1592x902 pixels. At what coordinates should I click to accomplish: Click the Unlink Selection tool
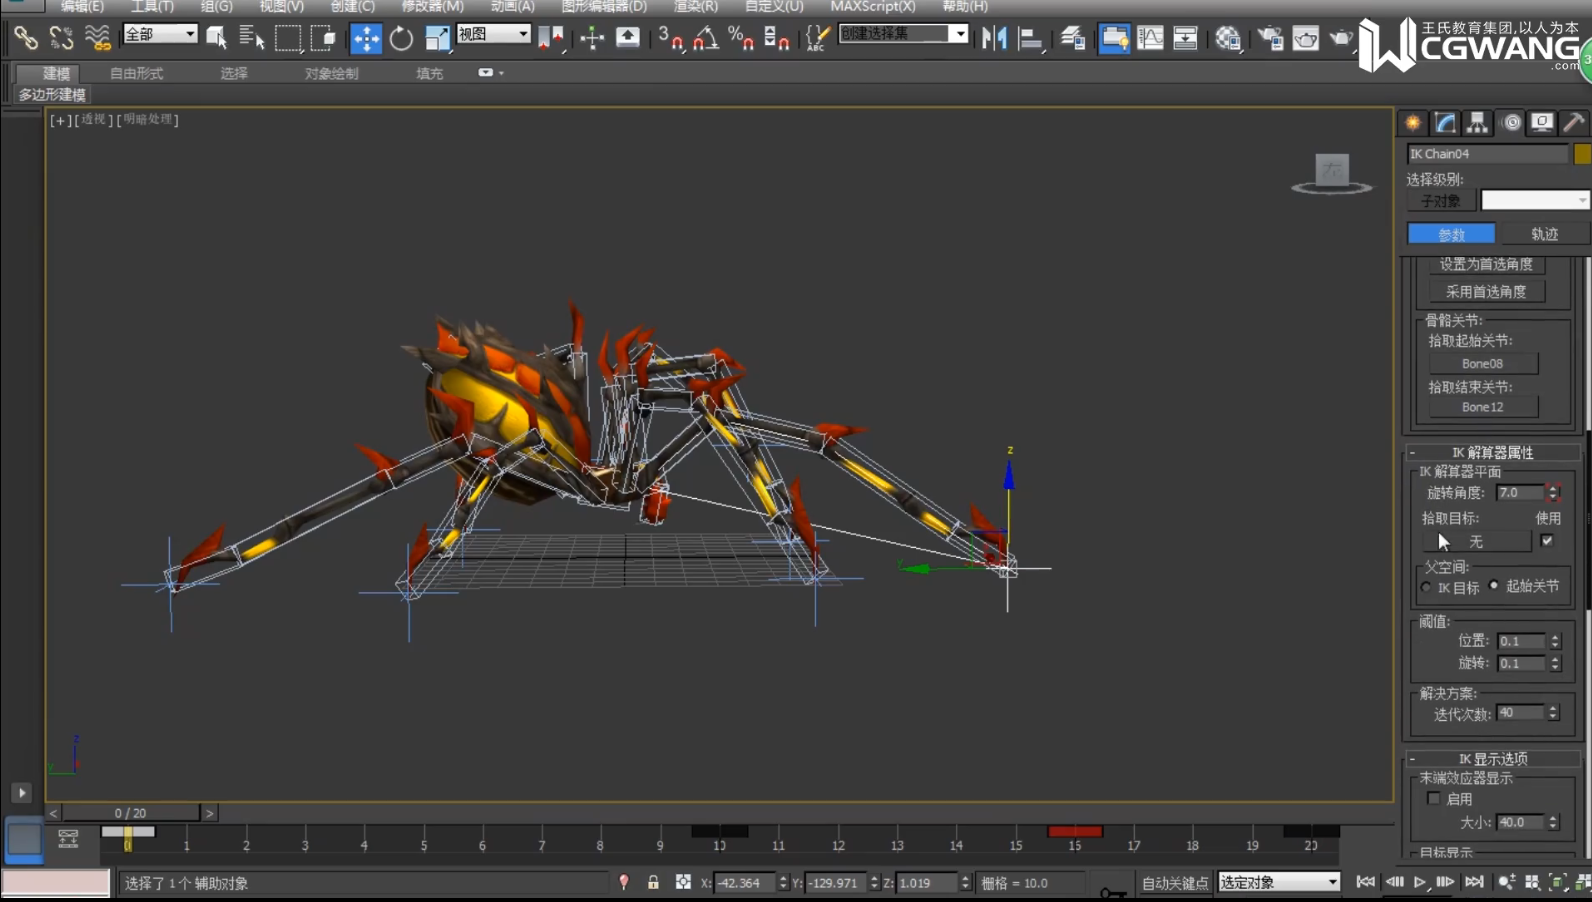click(61, 38)
